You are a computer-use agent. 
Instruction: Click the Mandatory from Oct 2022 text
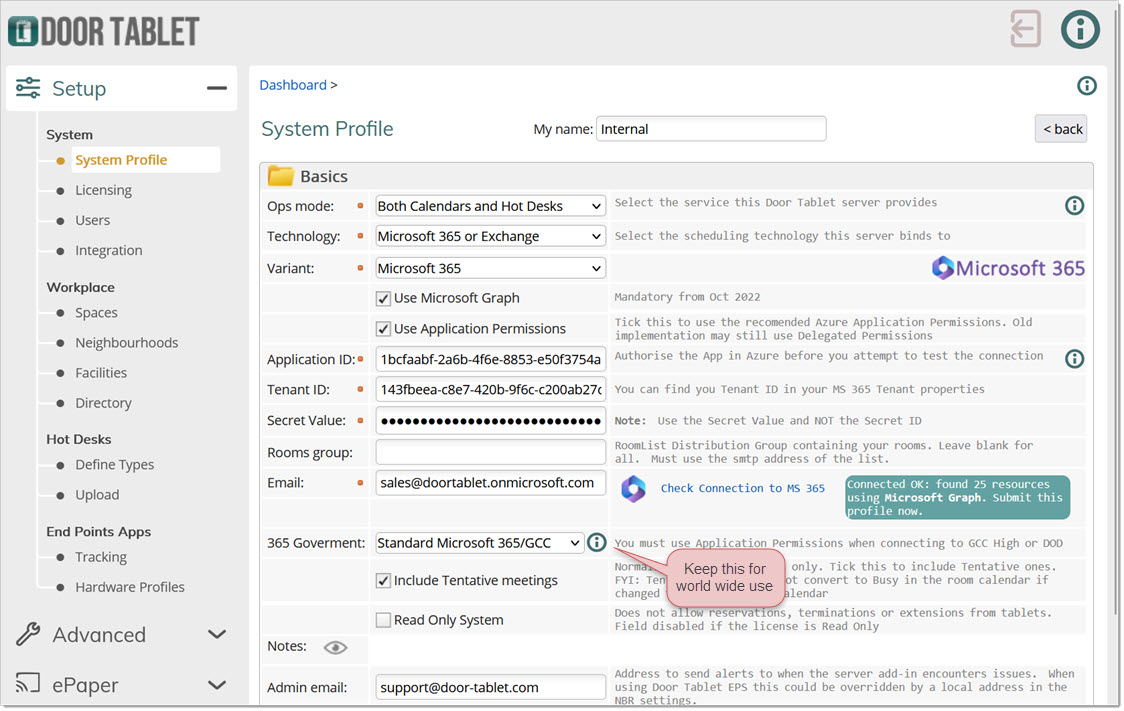click(x=687, y=297)
